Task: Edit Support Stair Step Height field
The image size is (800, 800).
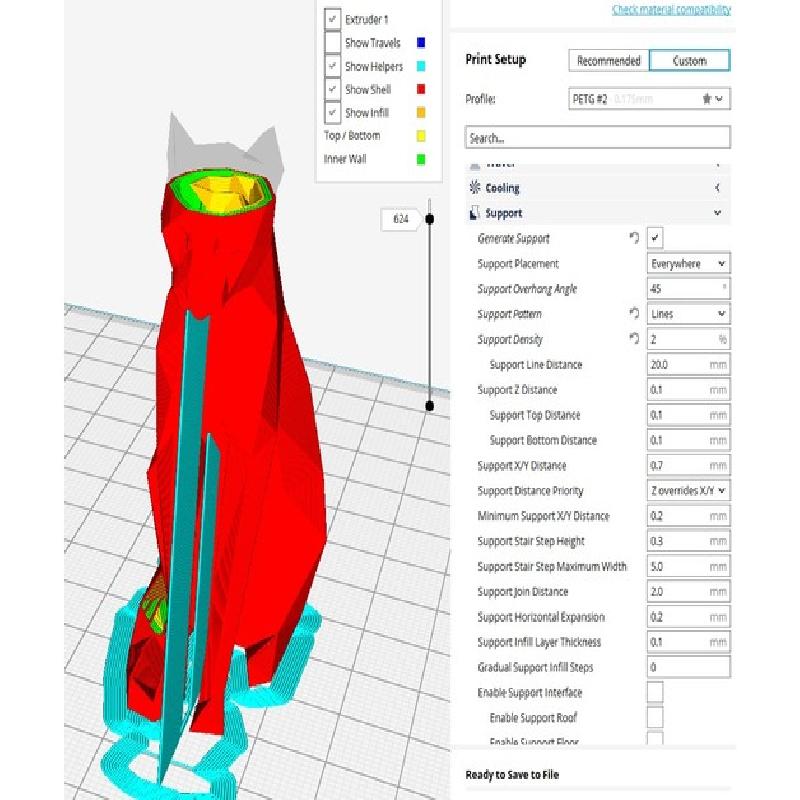Action: (688, 541)
